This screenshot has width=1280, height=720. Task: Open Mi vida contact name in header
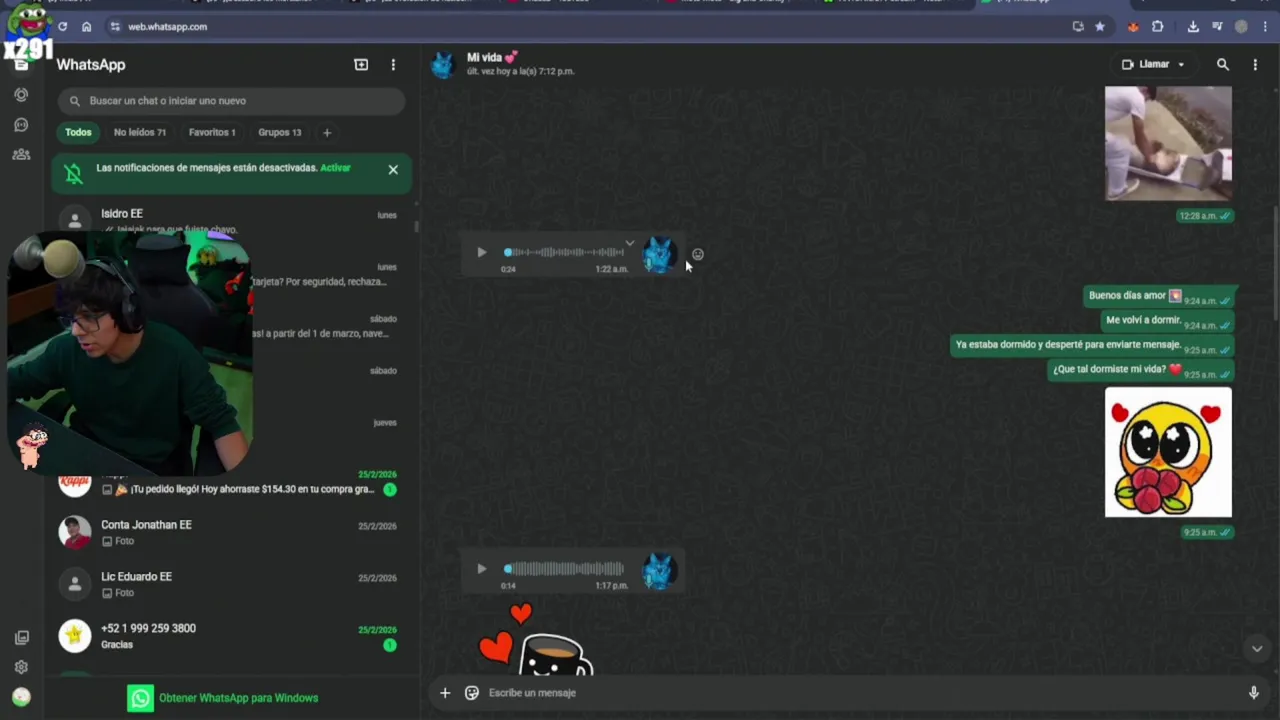click(x=491, y=58)
